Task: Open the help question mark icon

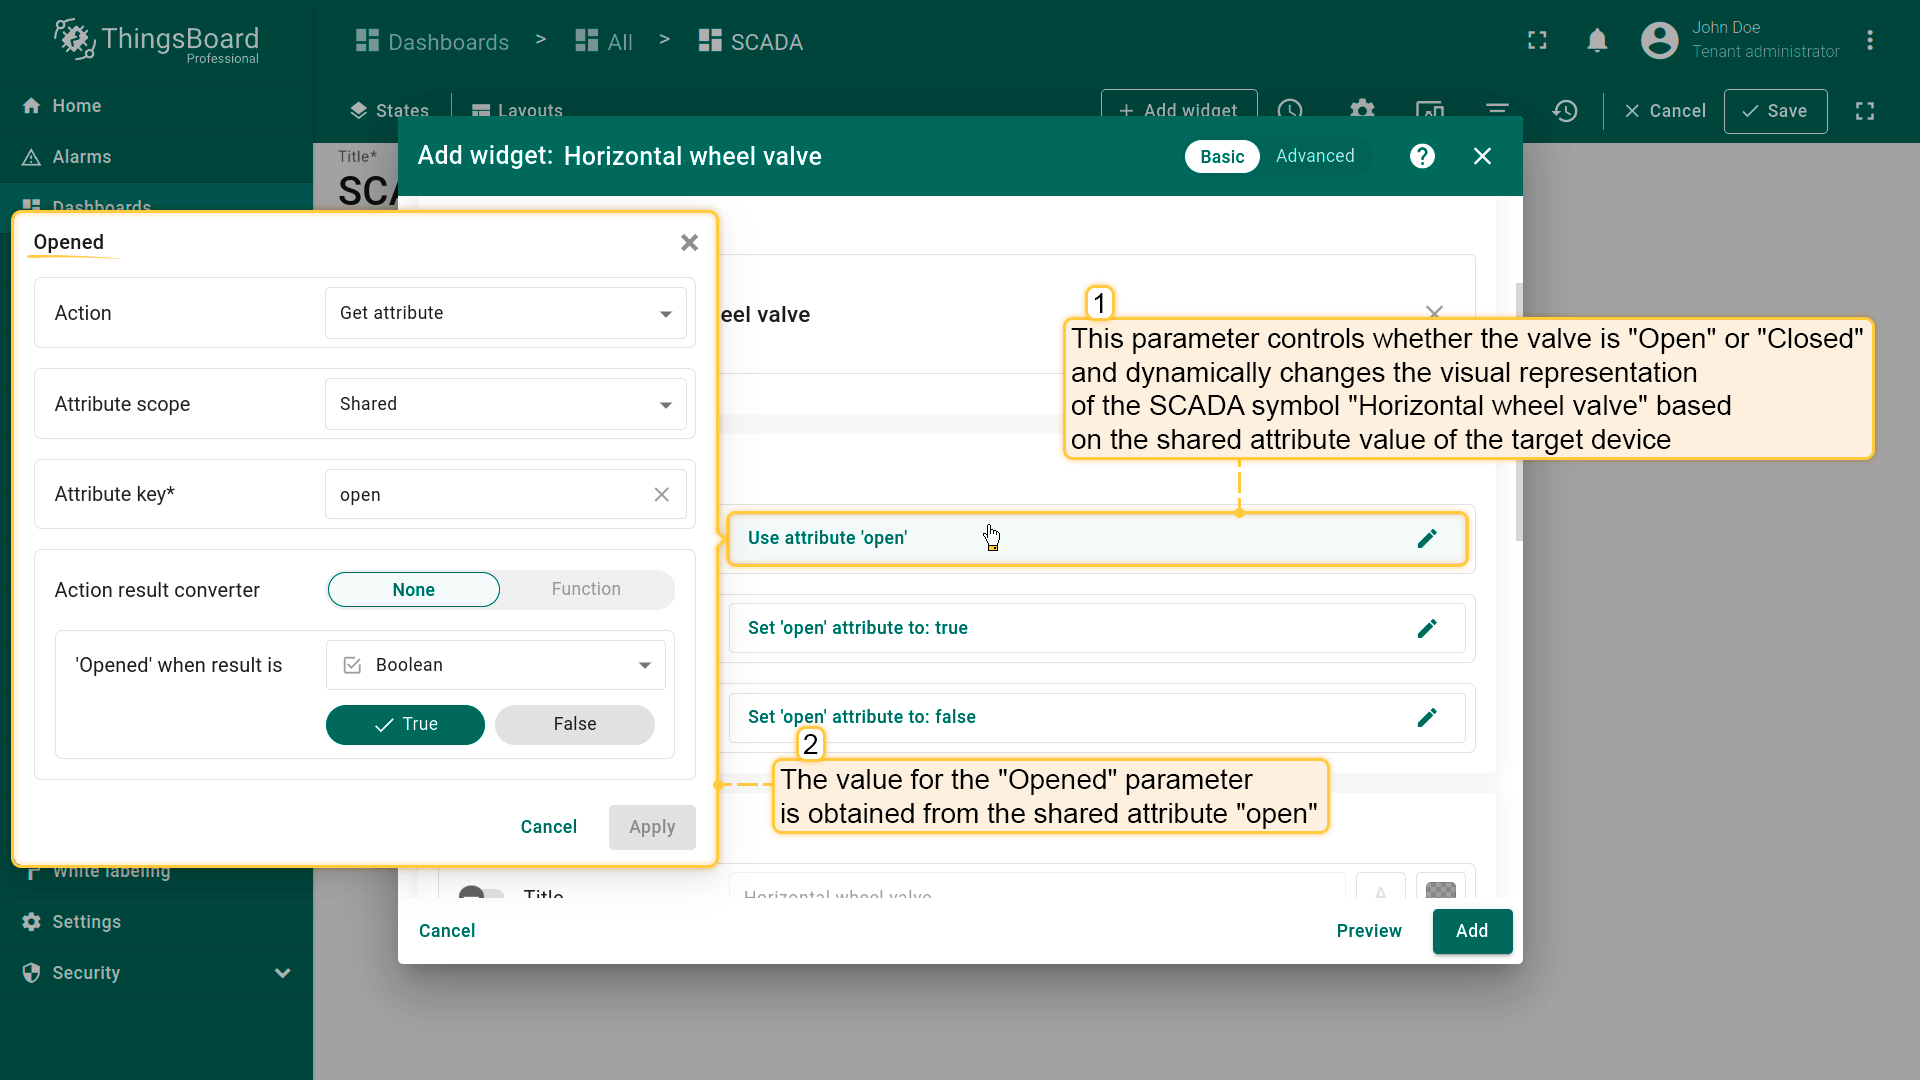Action: click(1422, 156)
